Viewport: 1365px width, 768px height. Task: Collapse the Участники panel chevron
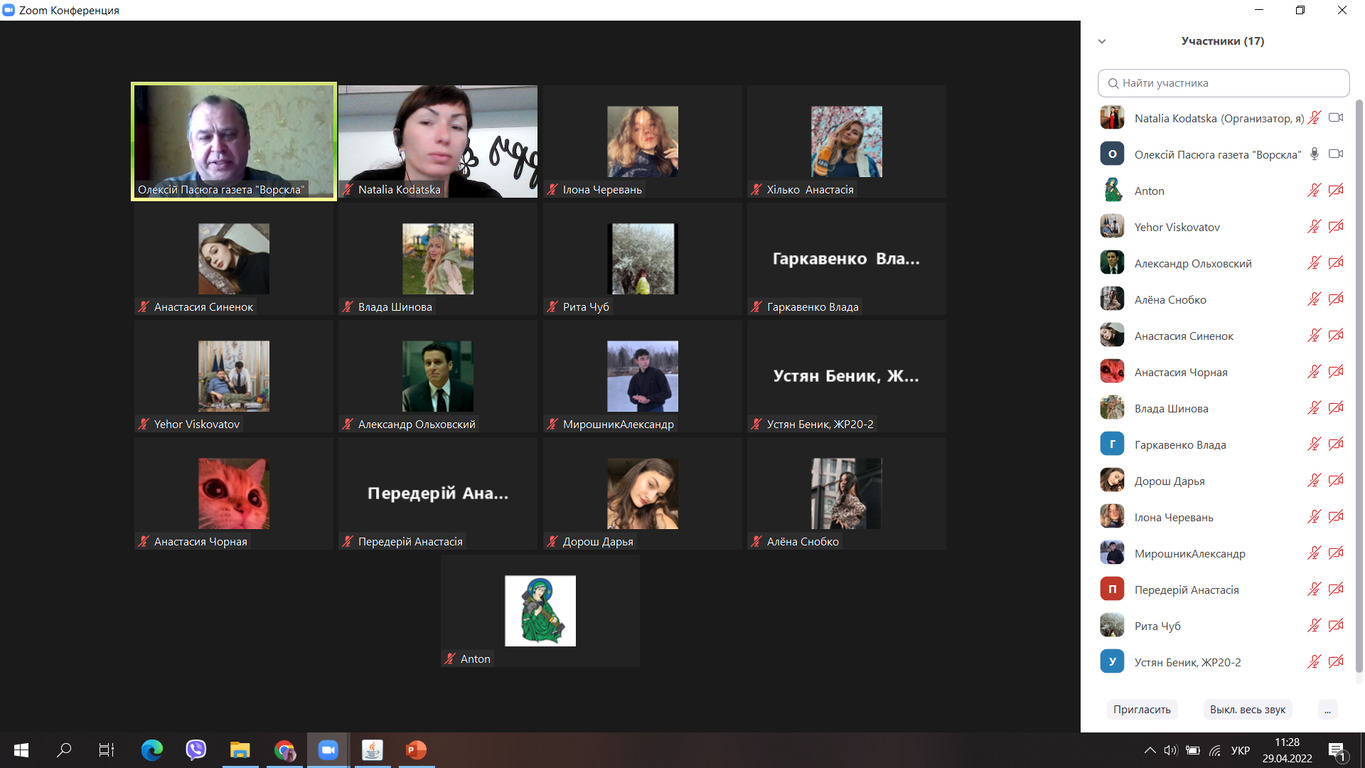1102,42
